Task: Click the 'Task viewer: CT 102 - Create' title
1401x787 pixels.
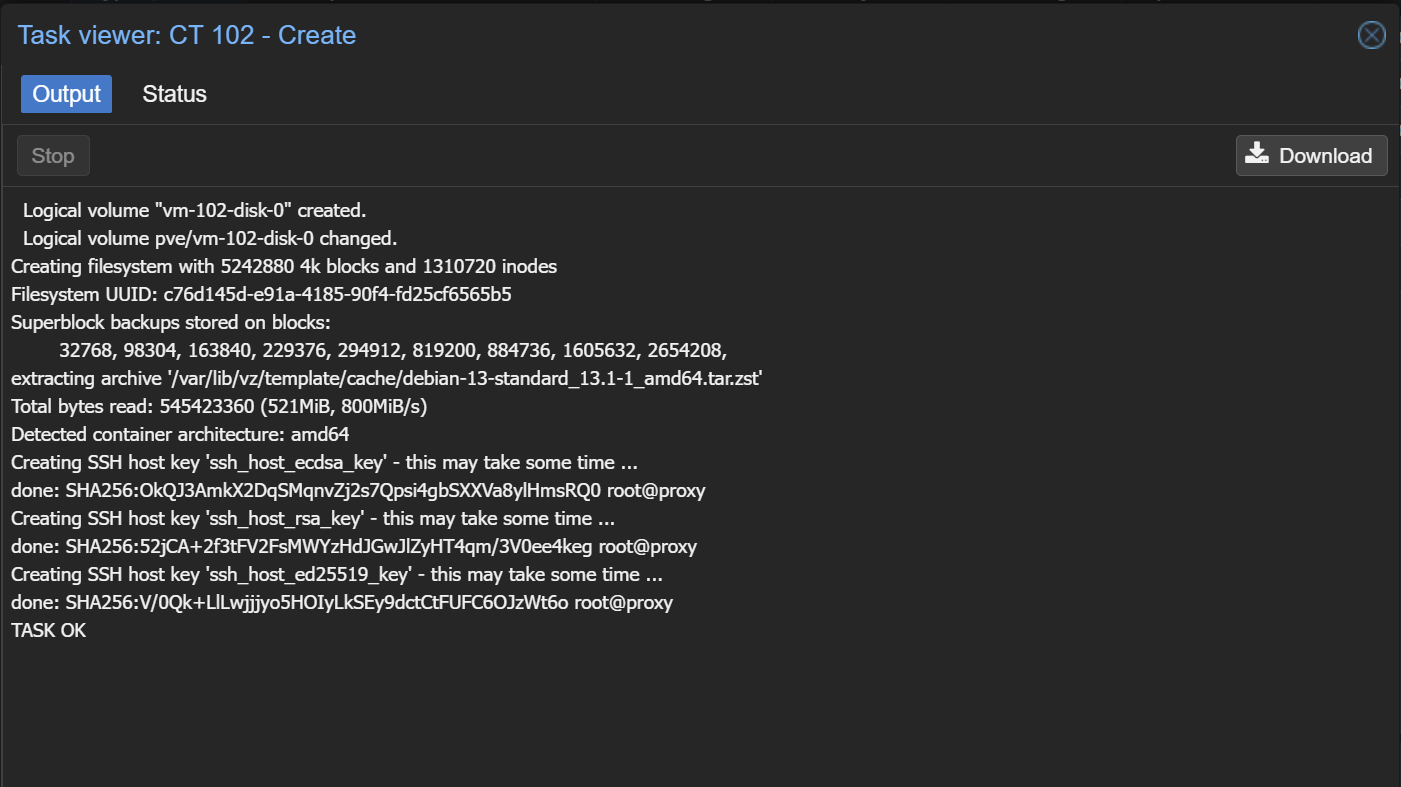Action: tap(187, 36)
